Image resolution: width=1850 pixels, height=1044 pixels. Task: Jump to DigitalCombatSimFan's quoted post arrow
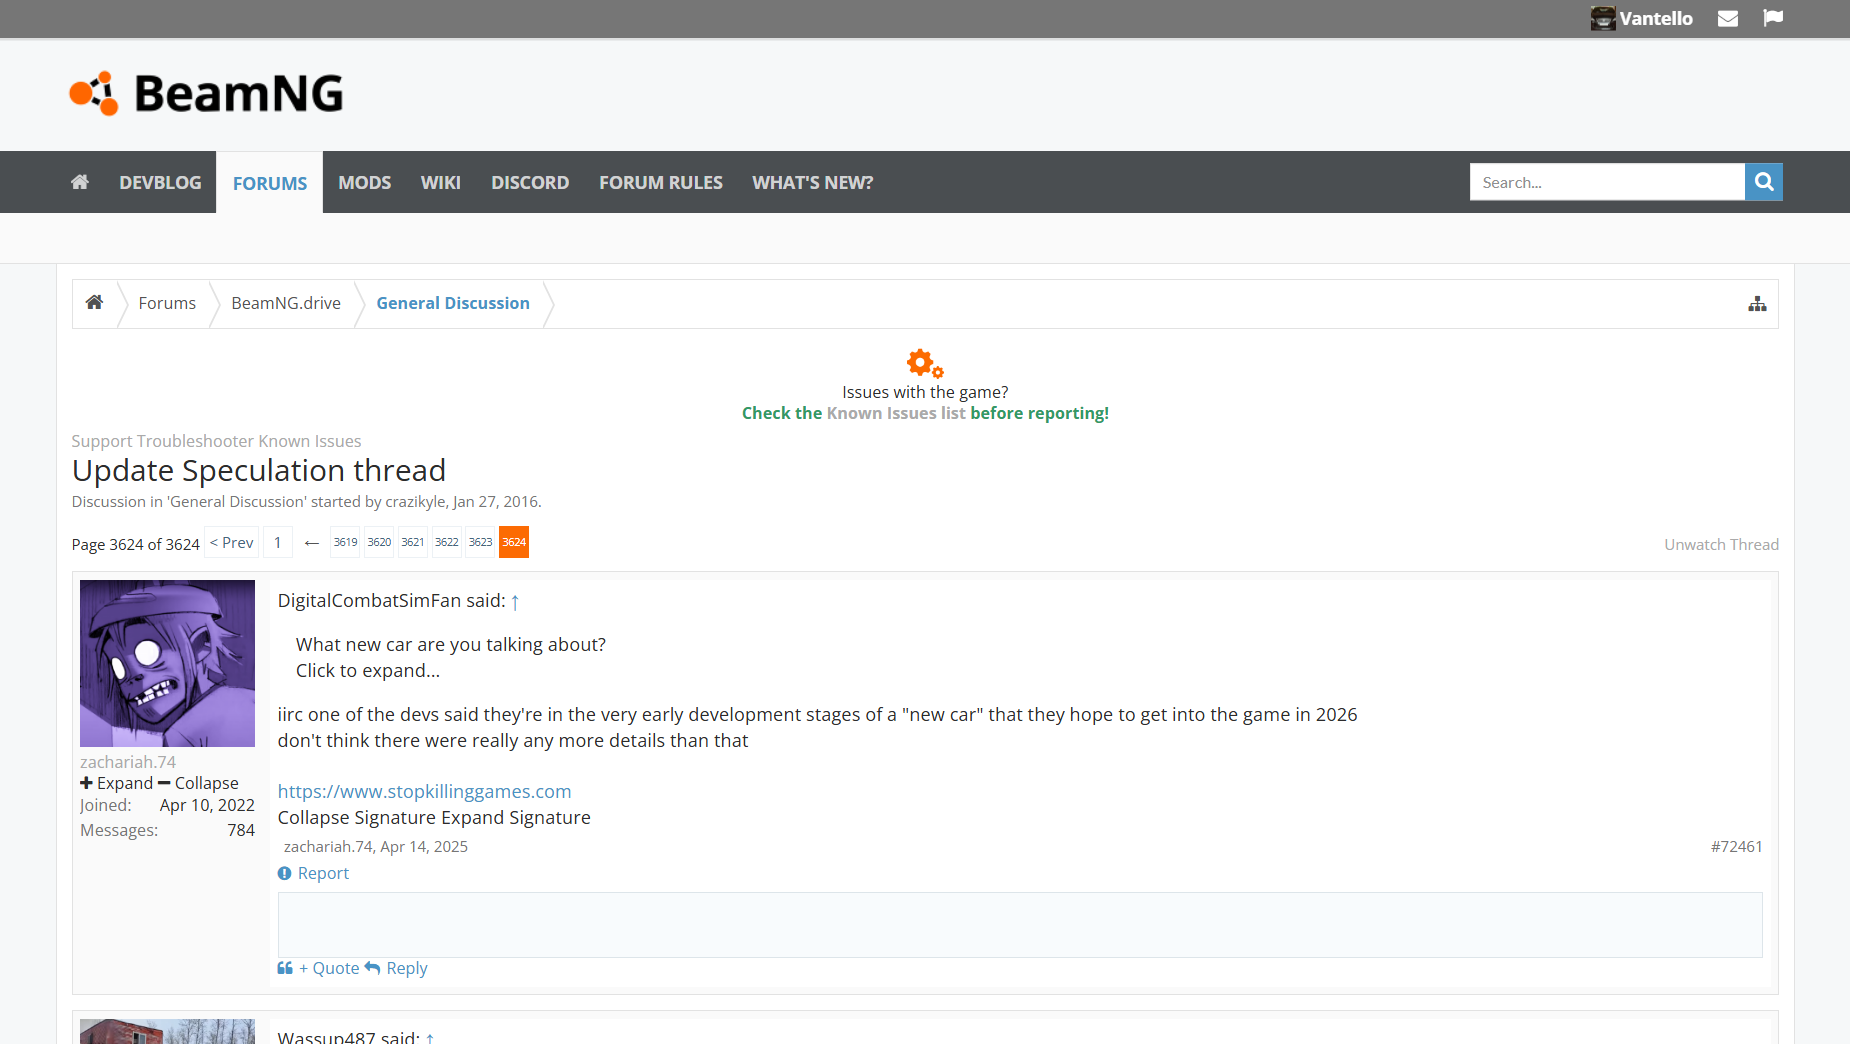point(515,602)
